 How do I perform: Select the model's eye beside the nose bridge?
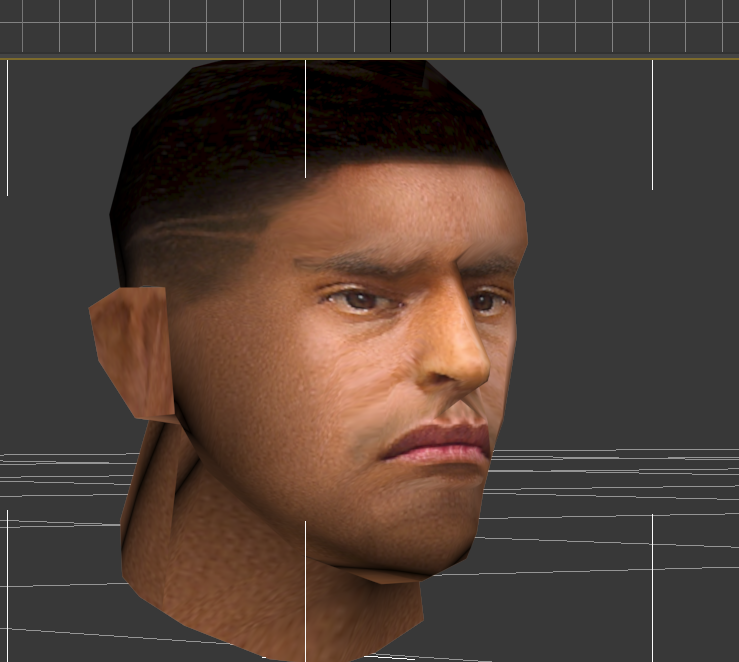coord(487,300)
